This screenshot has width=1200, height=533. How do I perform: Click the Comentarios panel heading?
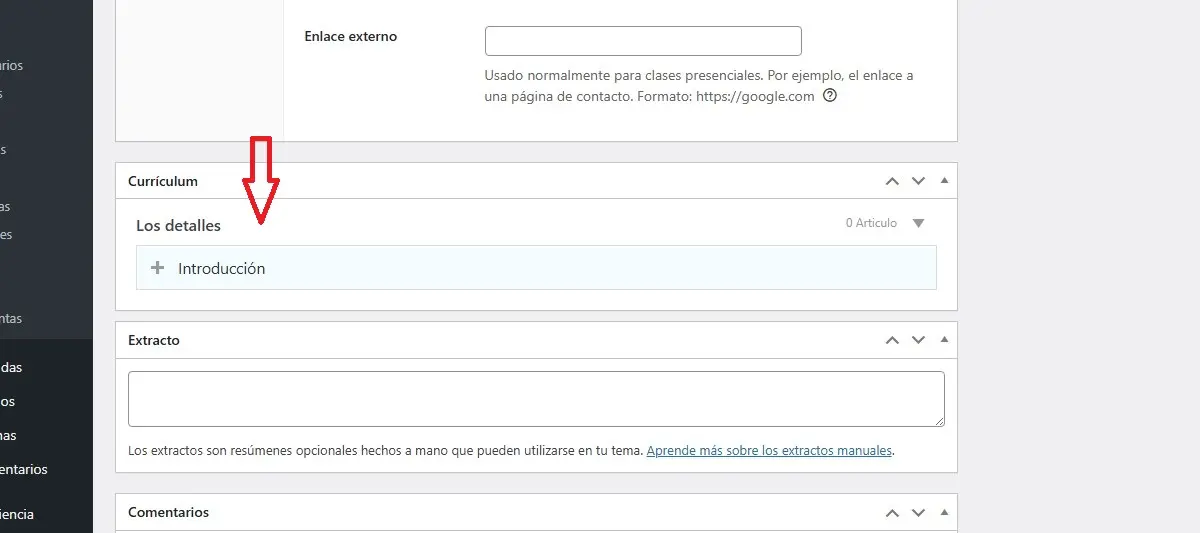coord(168,512)
